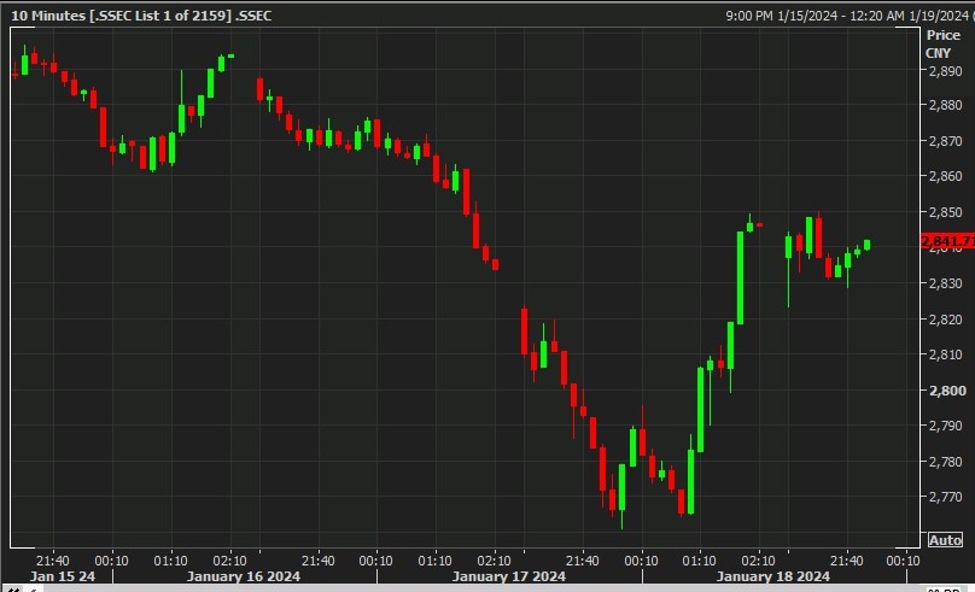Click the 2,880 price axis label
Screen dimensions: 975x592
tap(946, 105)
